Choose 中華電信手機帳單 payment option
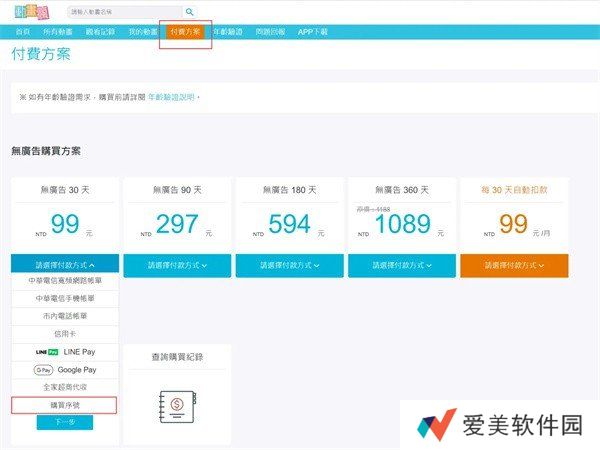600x450 pixels. (65, 298)
